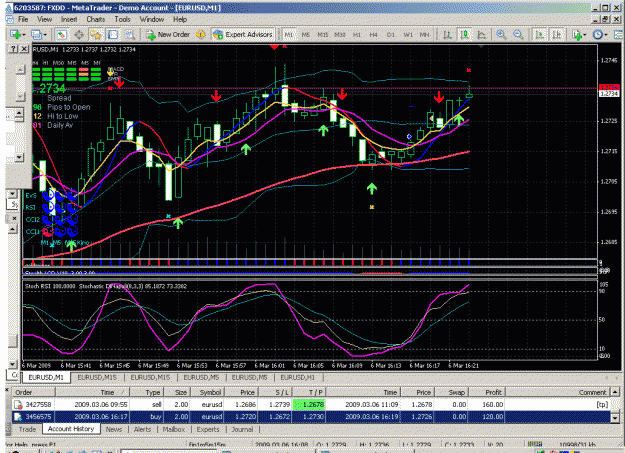Open the Alerts terminal tab
The height and width of the screenshot is (453, 625).
tap(142, 429)
